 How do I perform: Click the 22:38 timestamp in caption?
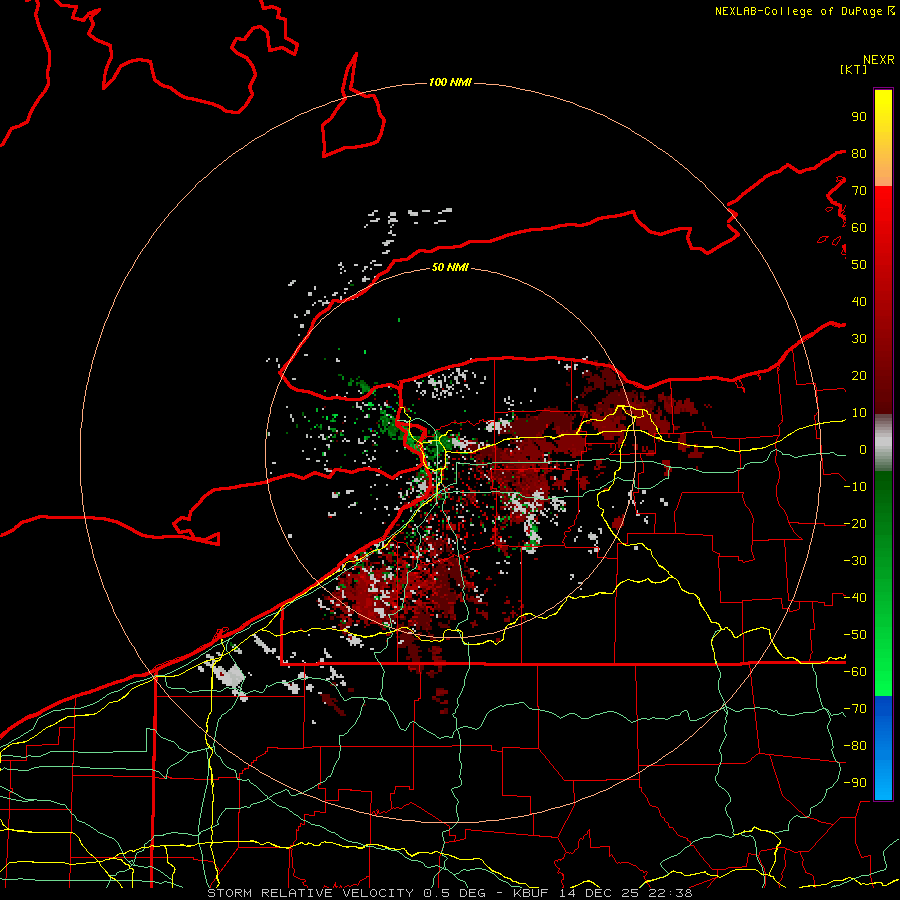(670, 893)
